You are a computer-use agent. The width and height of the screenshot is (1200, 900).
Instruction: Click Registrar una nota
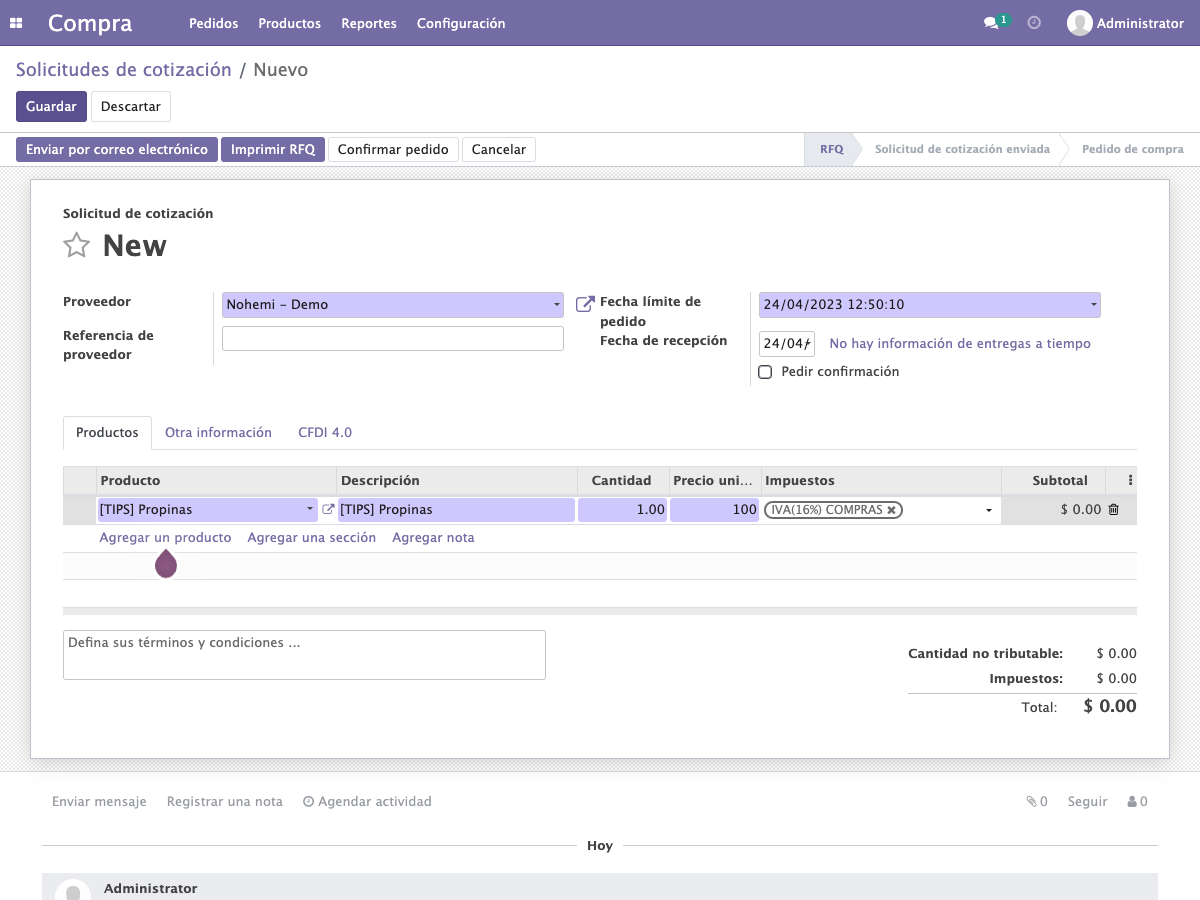coord(225,802)
